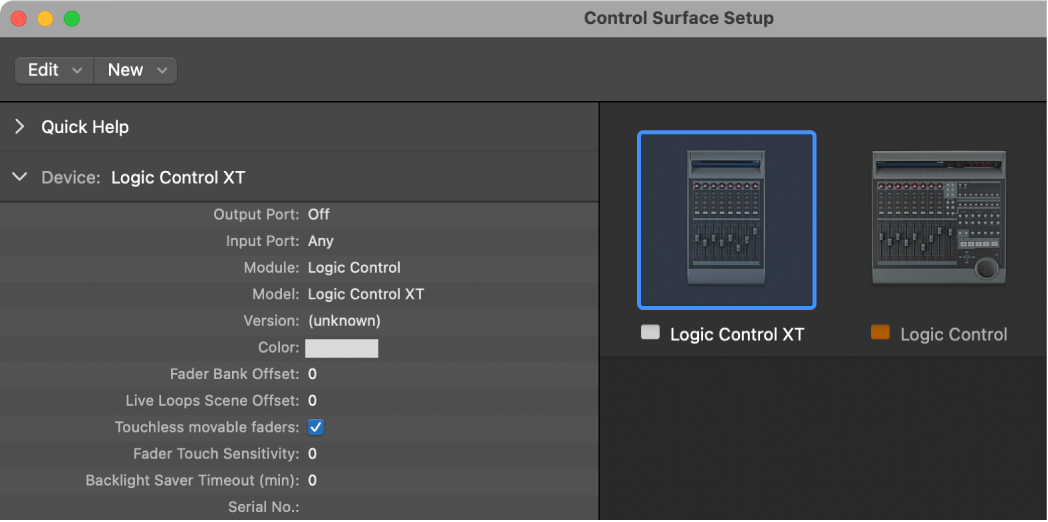
Task: Open the Output Port value Off
Action: [319, 215]
